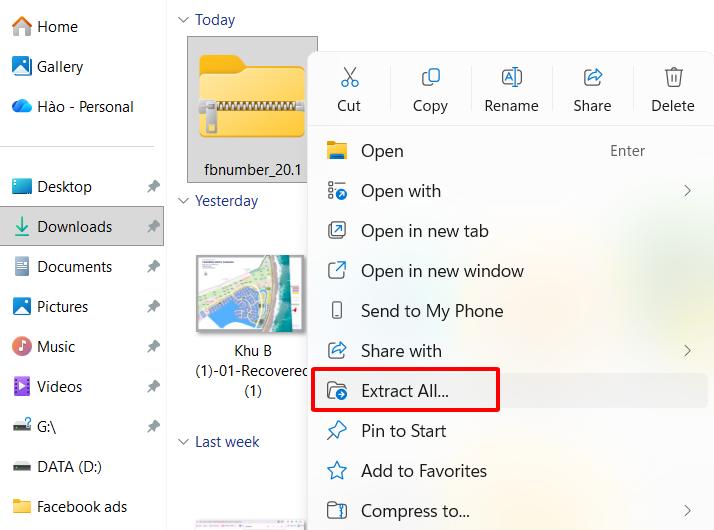Click the Rename icon
Viewport: 714px width, 530px height.
point(511,77)
